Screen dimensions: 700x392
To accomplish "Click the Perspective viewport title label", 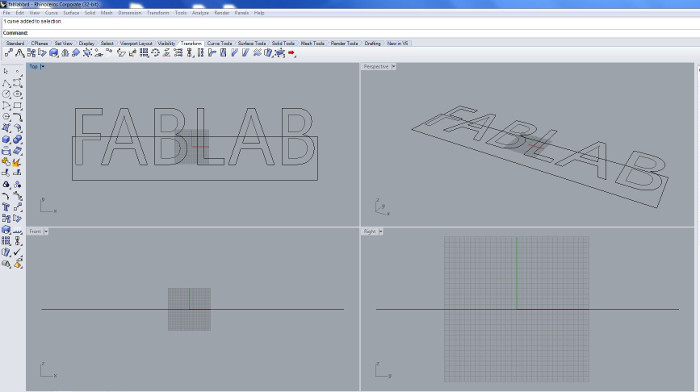I will pos(376,67).
